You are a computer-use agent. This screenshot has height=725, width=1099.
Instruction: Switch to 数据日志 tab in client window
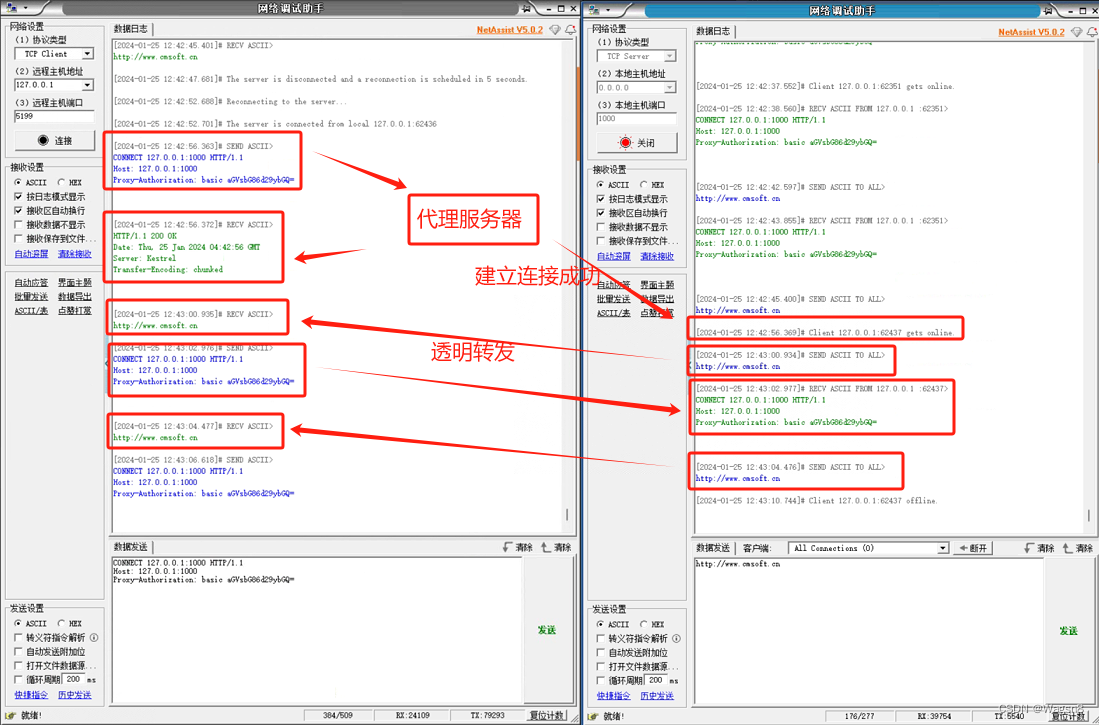point(131,29)
